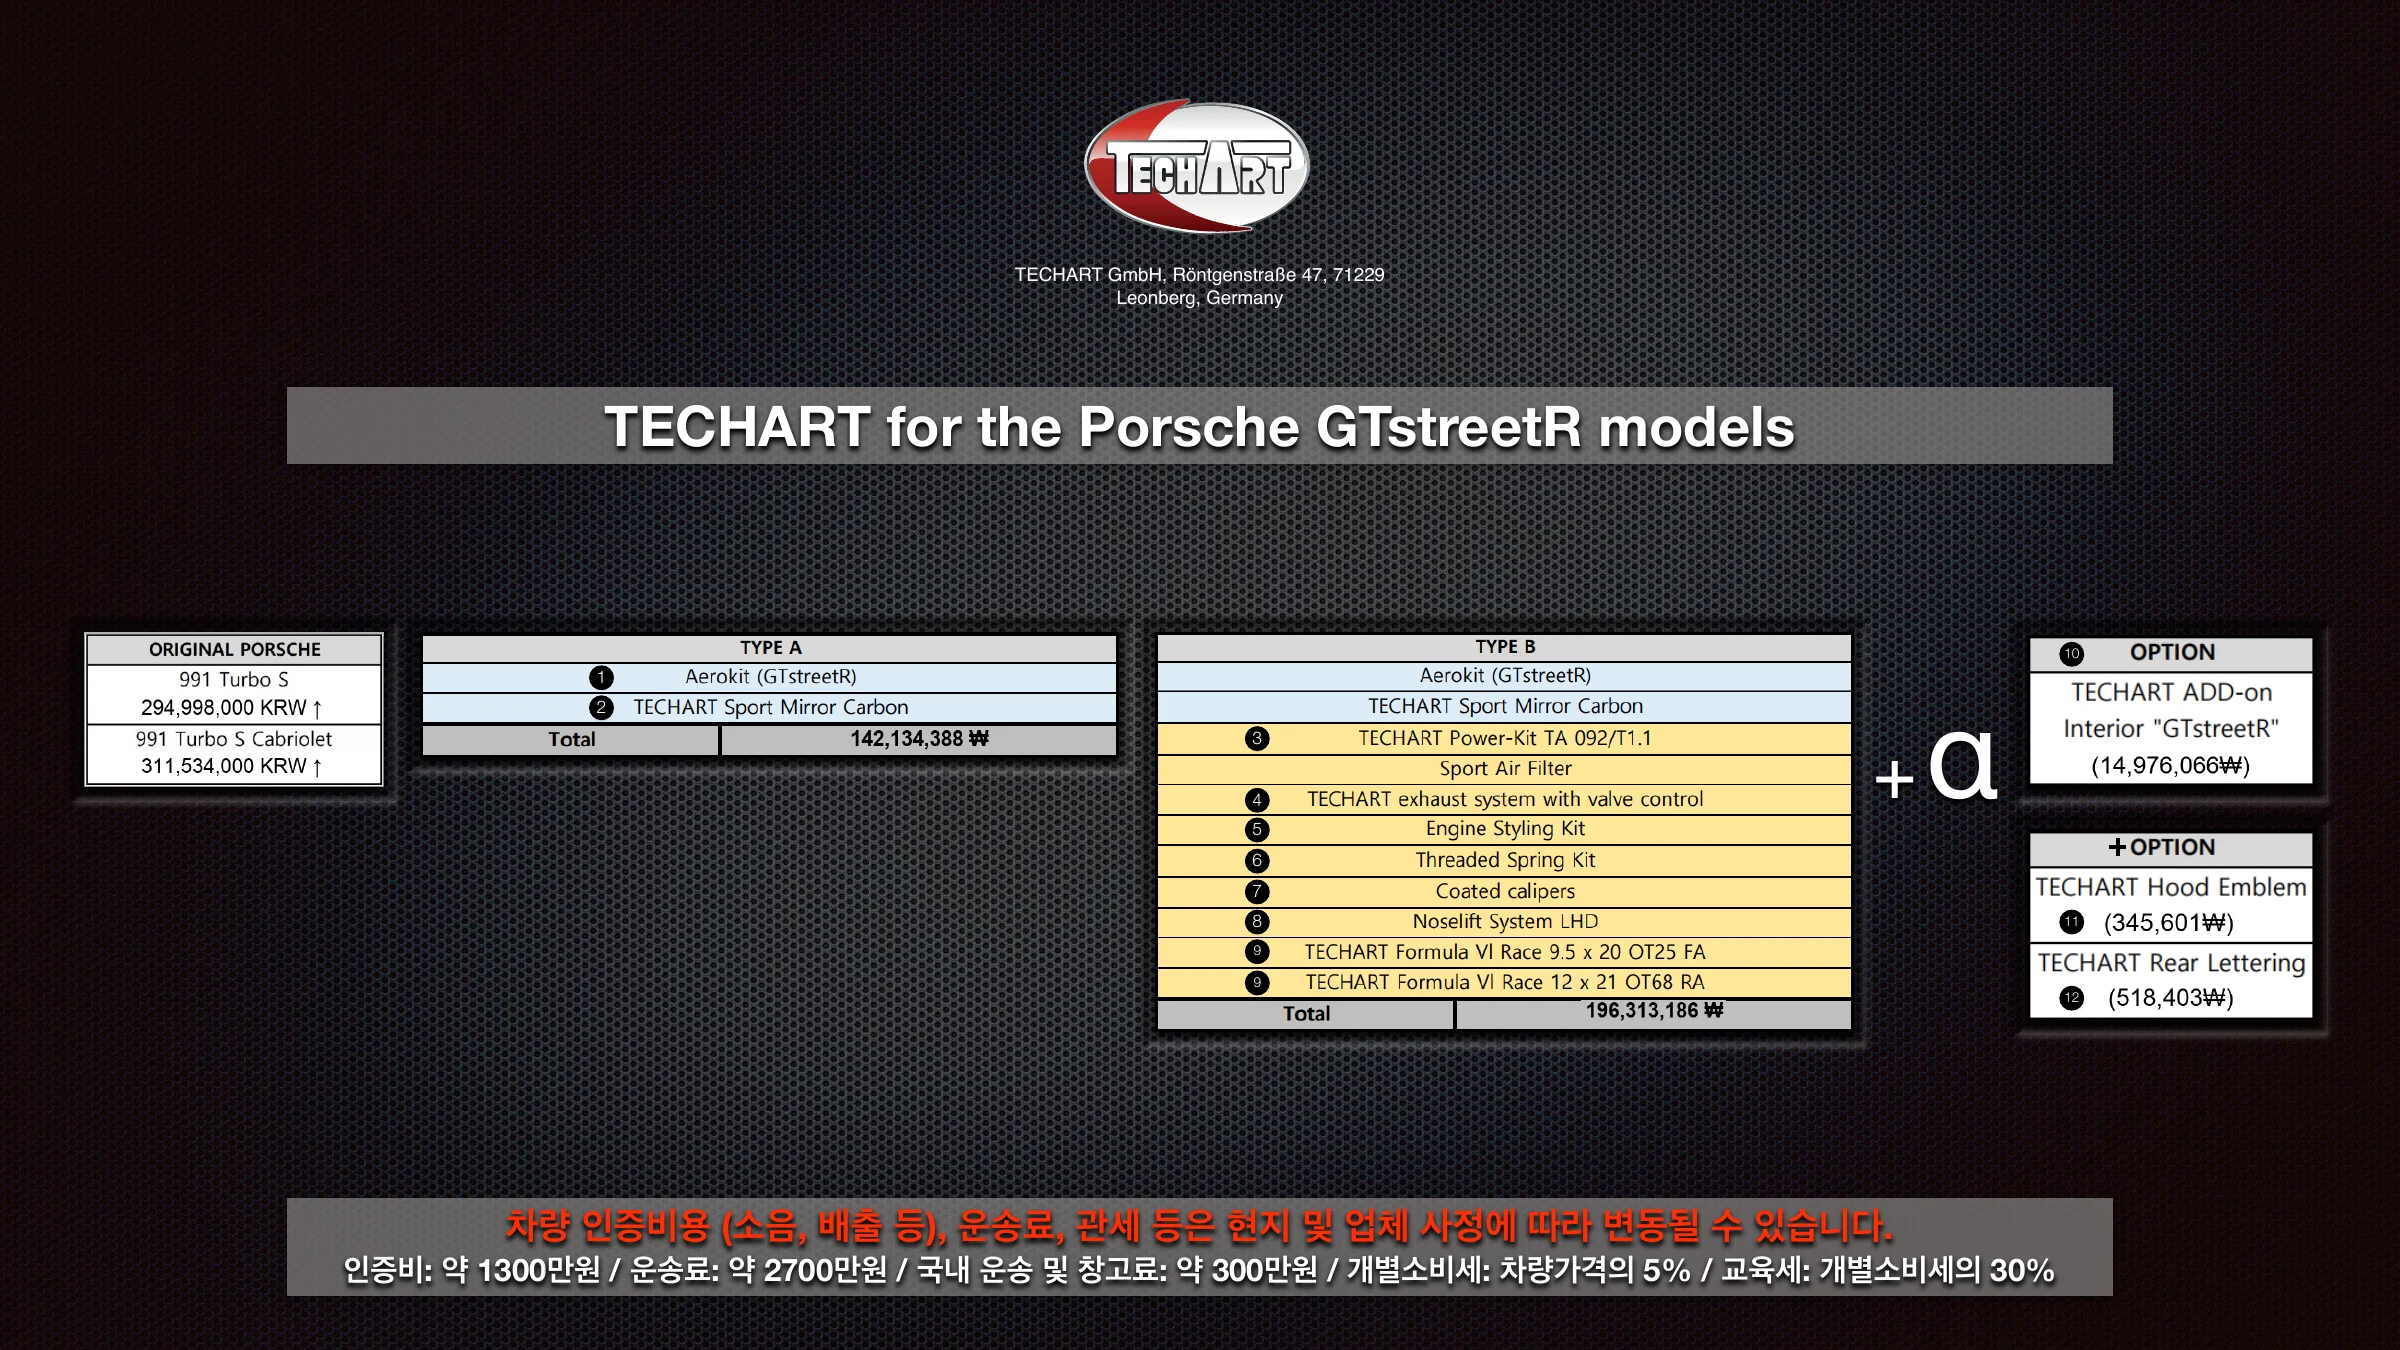
Task: Click the 294,998,000 KRW price
Action: 231,708
